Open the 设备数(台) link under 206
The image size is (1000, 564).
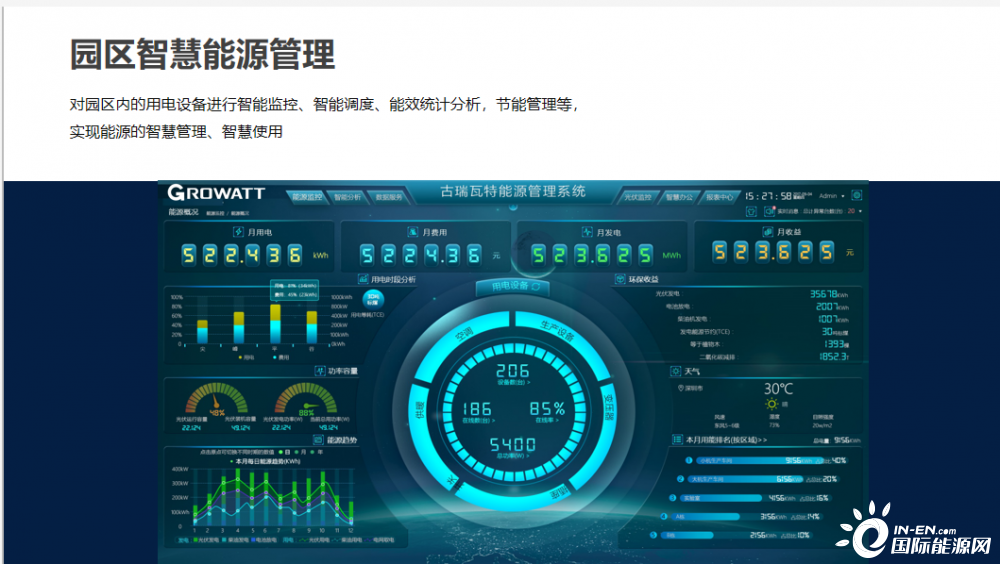(x=513, y=382)
